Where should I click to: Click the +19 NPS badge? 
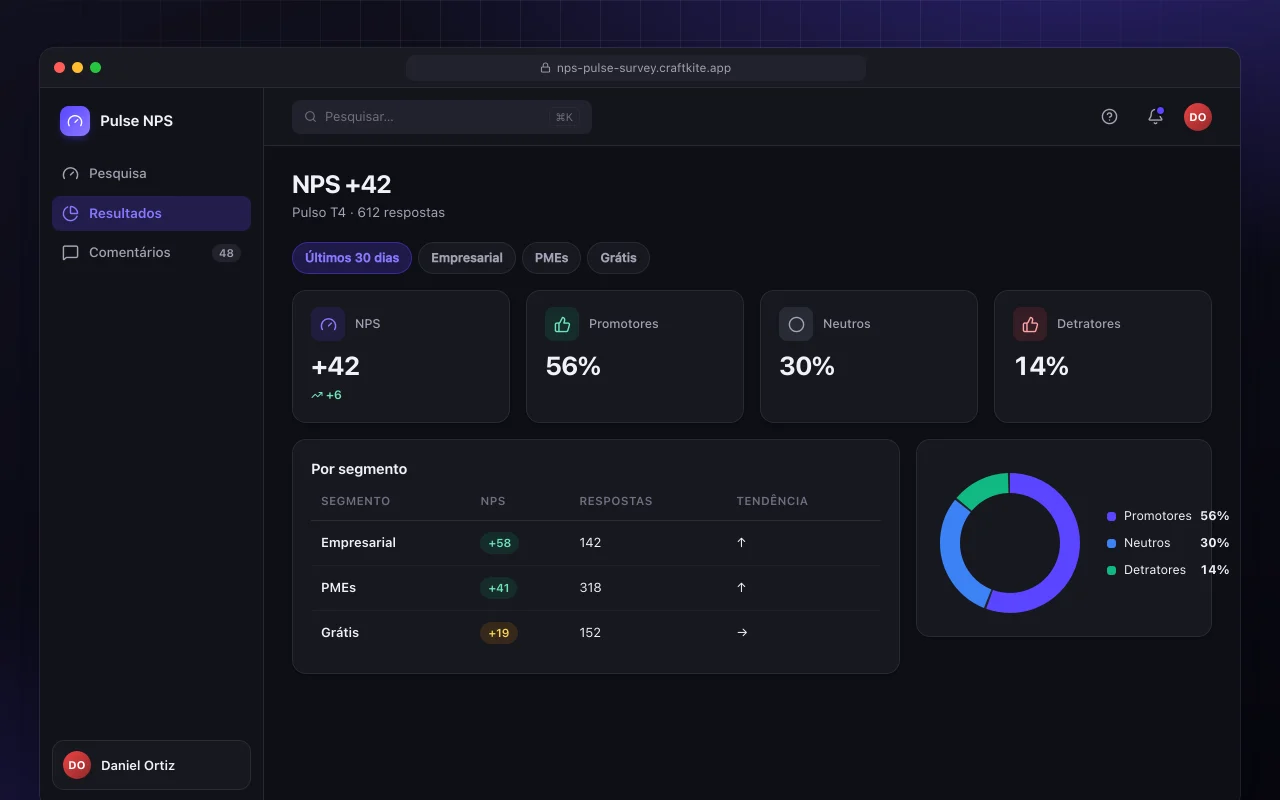499,633
